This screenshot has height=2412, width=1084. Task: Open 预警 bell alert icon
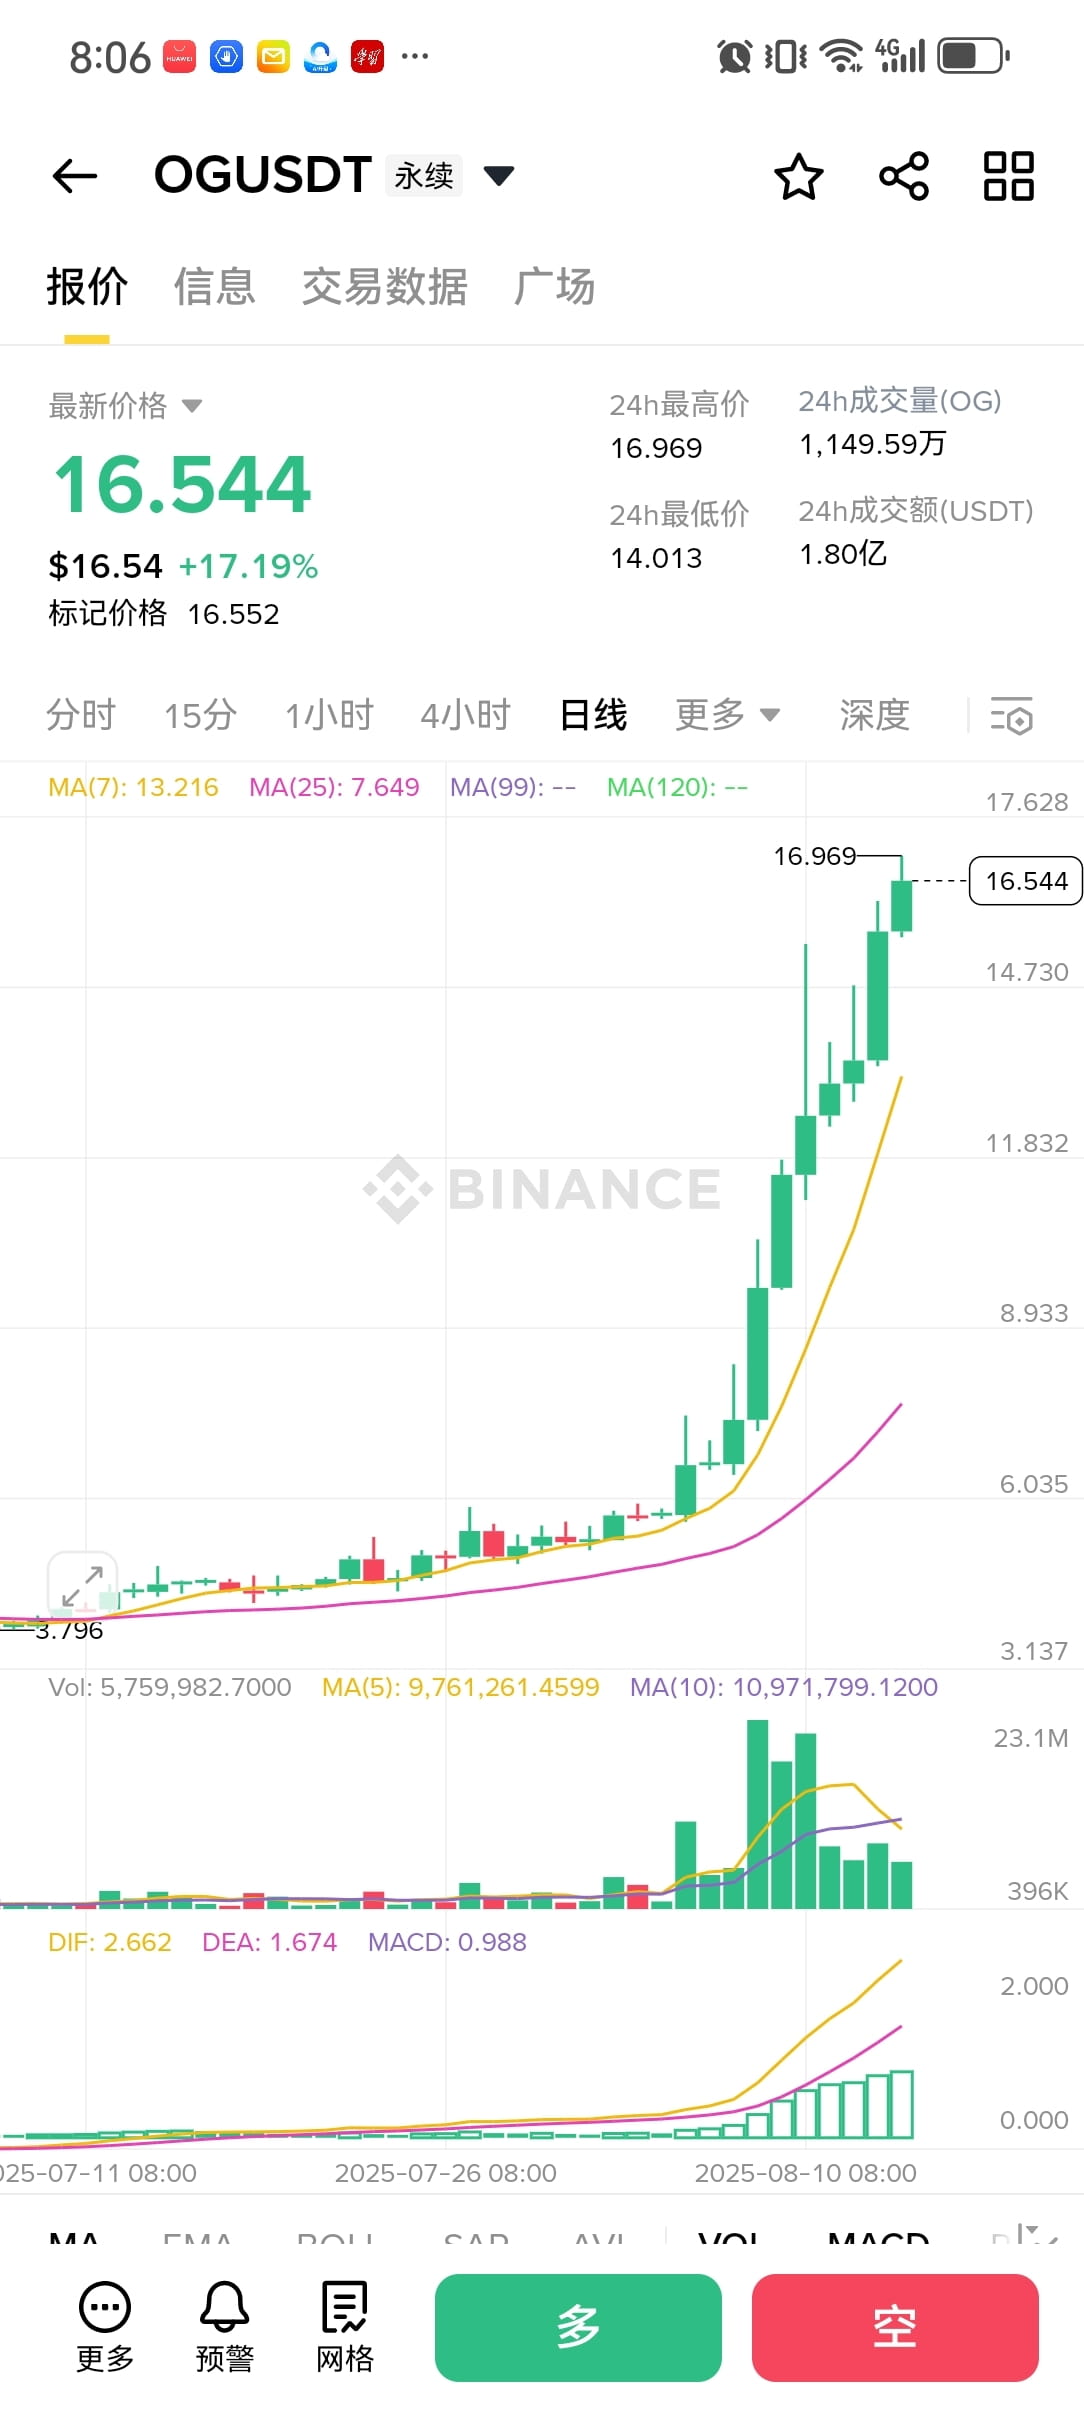(225, 2326)
